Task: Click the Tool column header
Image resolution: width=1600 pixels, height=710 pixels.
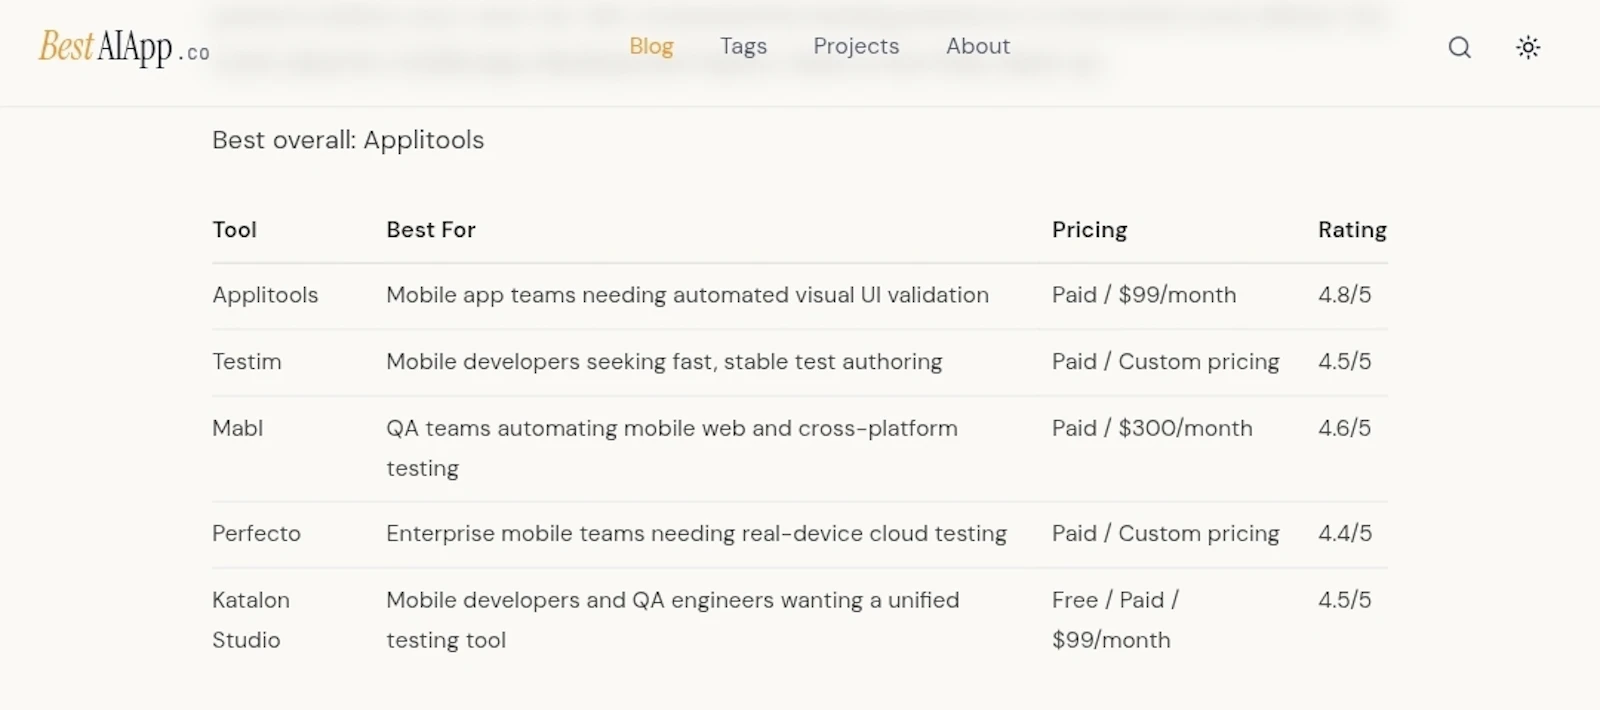Action: point(234,230)
